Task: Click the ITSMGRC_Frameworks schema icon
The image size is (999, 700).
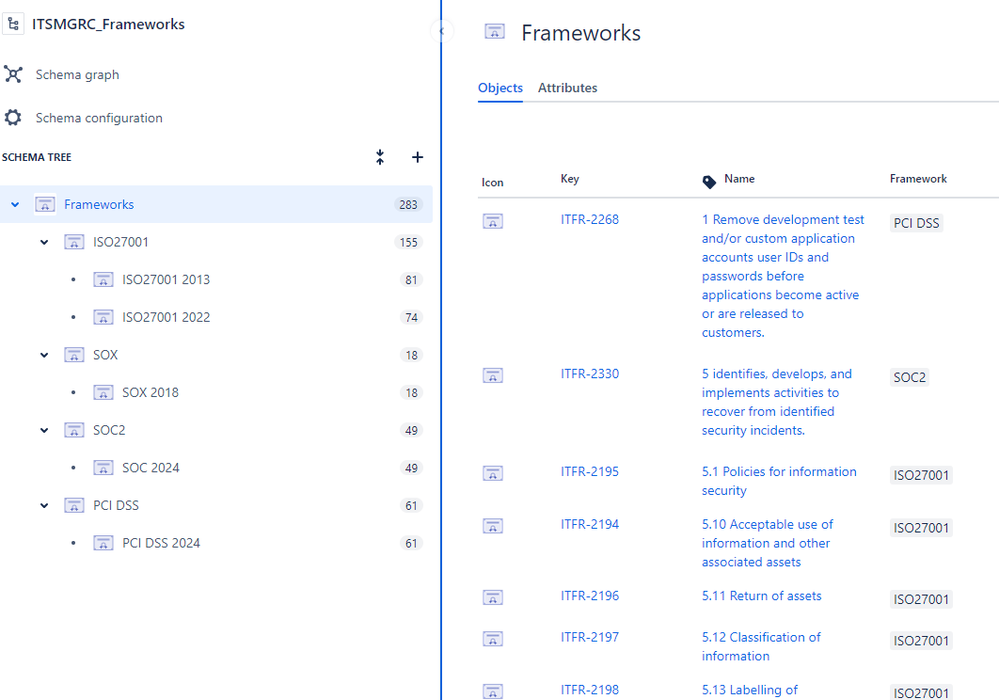Action: click(x=16, y=23)
